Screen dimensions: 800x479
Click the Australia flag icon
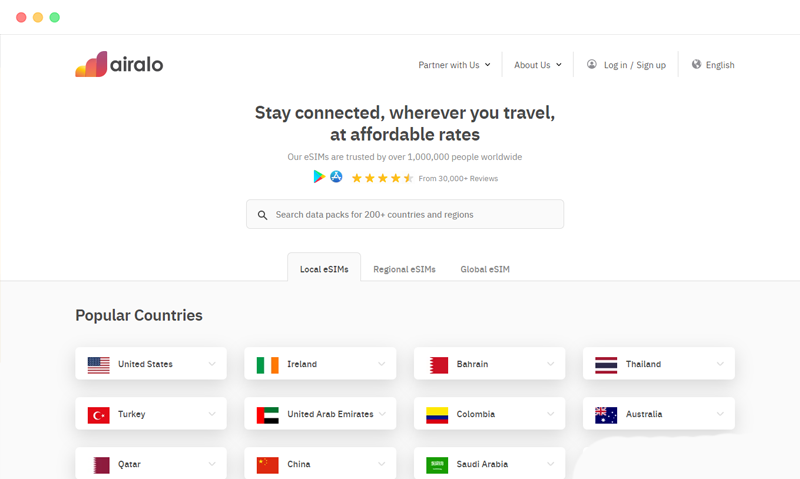pos(606,414)
